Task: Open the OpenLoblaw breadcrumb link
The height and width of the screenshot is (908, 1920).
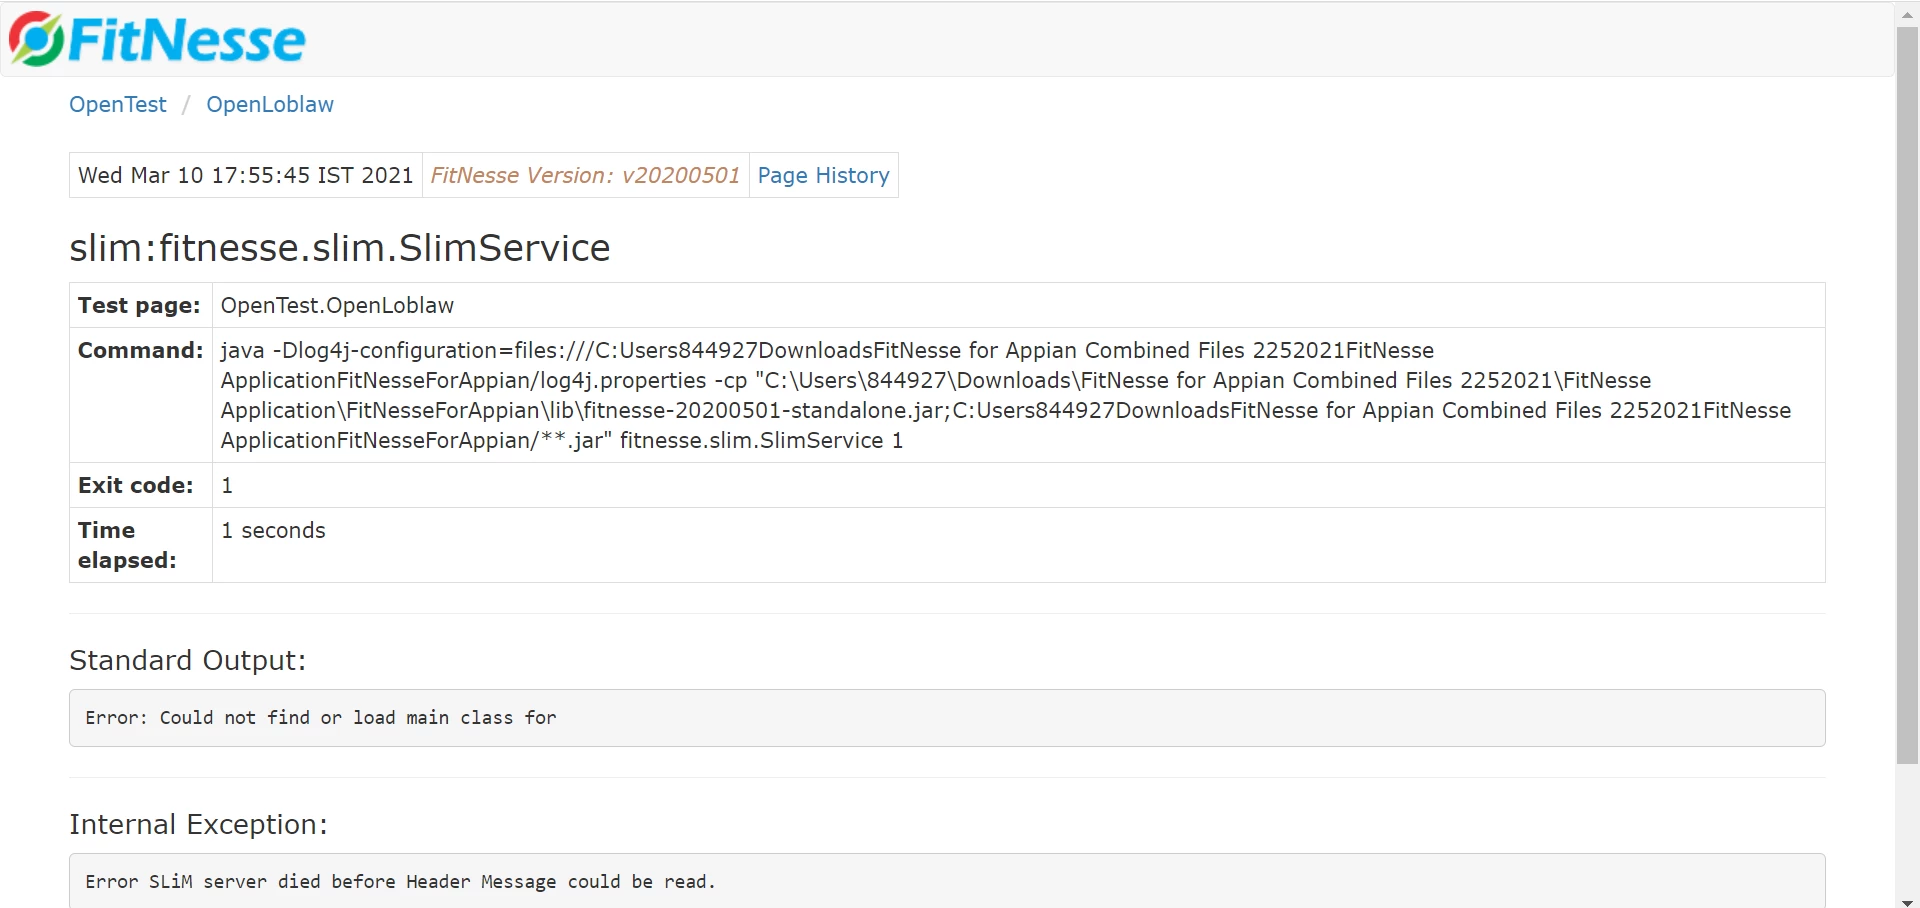Action: click(x=270, y=105)
